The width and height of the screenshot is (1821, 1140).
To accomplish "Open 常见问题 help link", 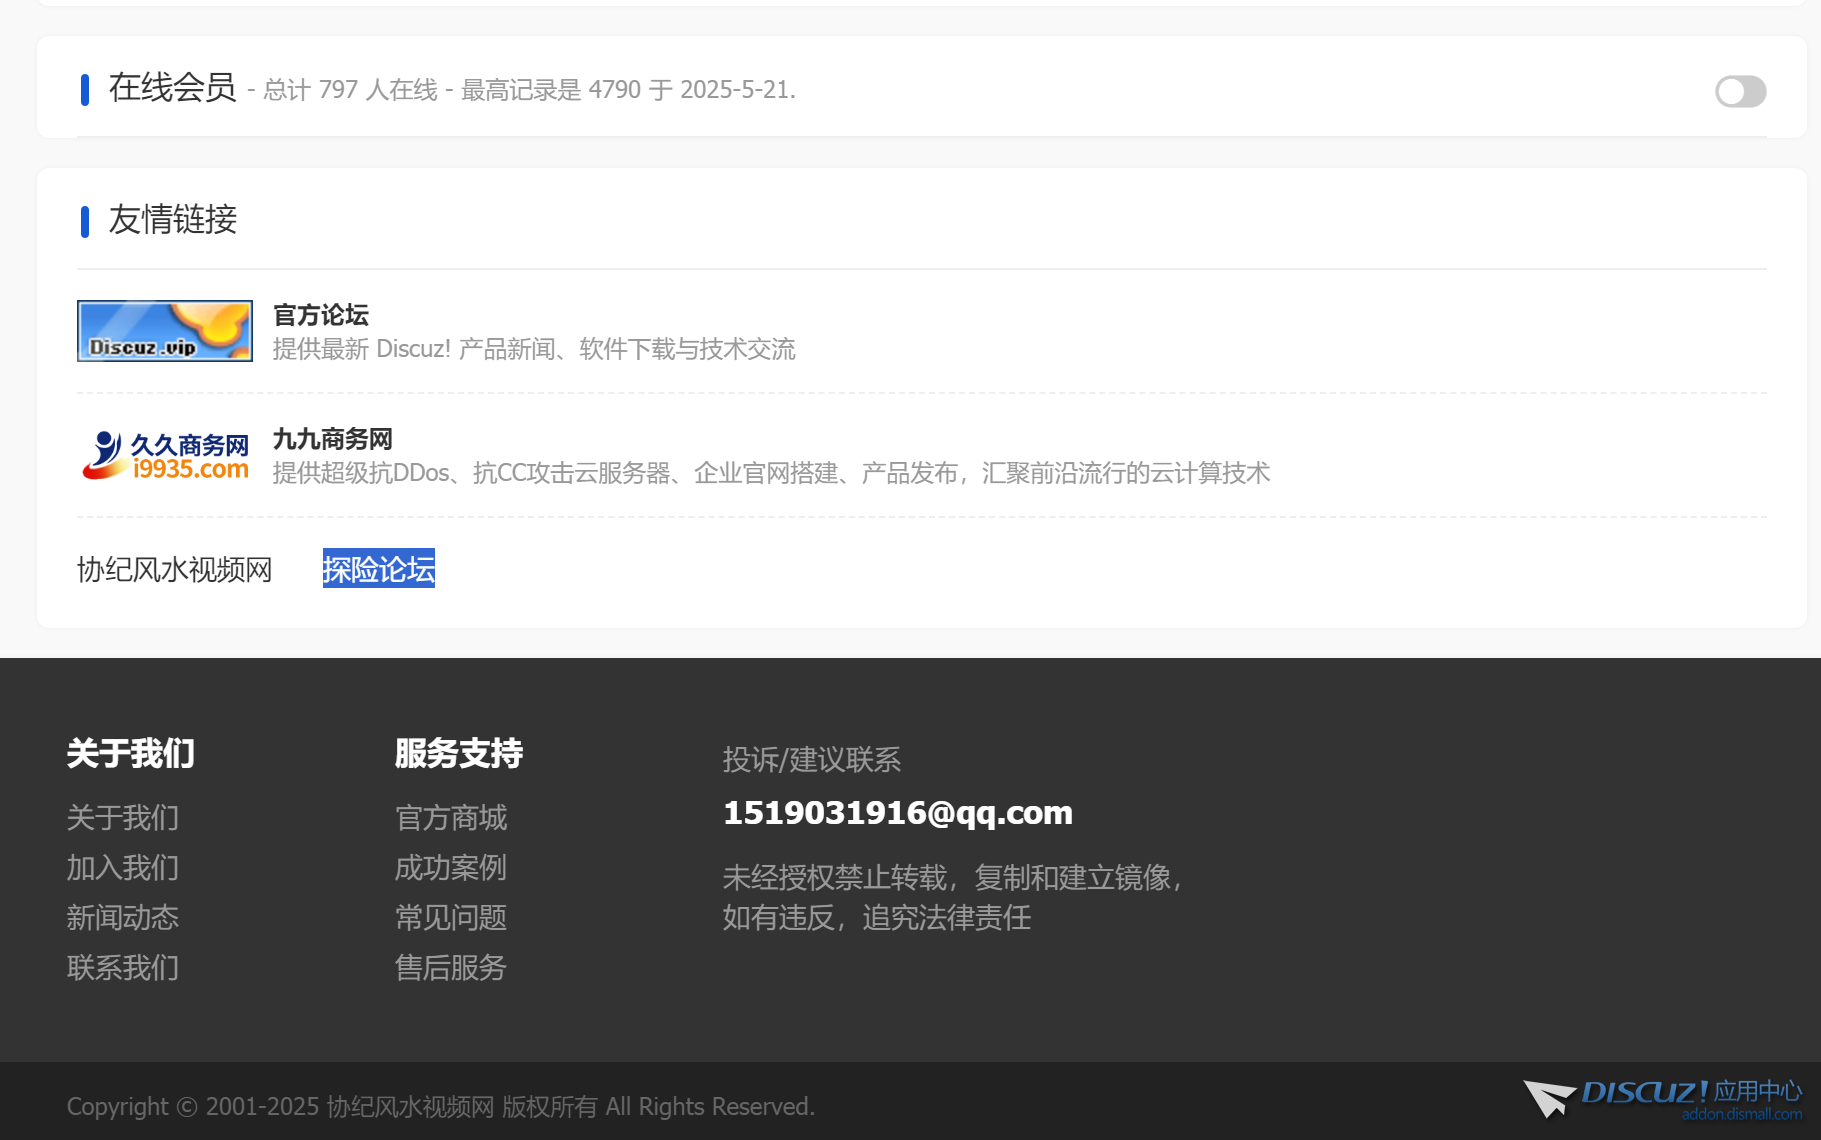I will pos(451,918).
